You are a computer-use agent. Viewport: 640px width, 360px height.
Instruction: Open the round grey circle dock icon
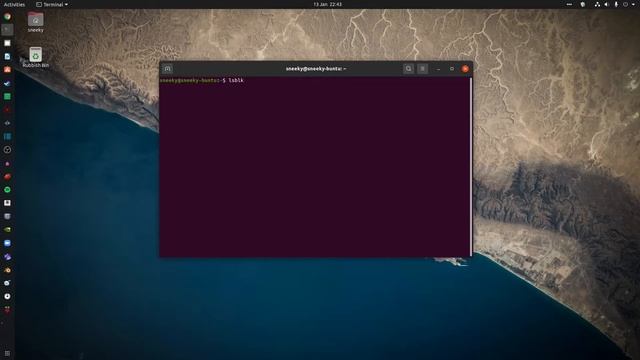pyautogui.click(x=7, y=150)
